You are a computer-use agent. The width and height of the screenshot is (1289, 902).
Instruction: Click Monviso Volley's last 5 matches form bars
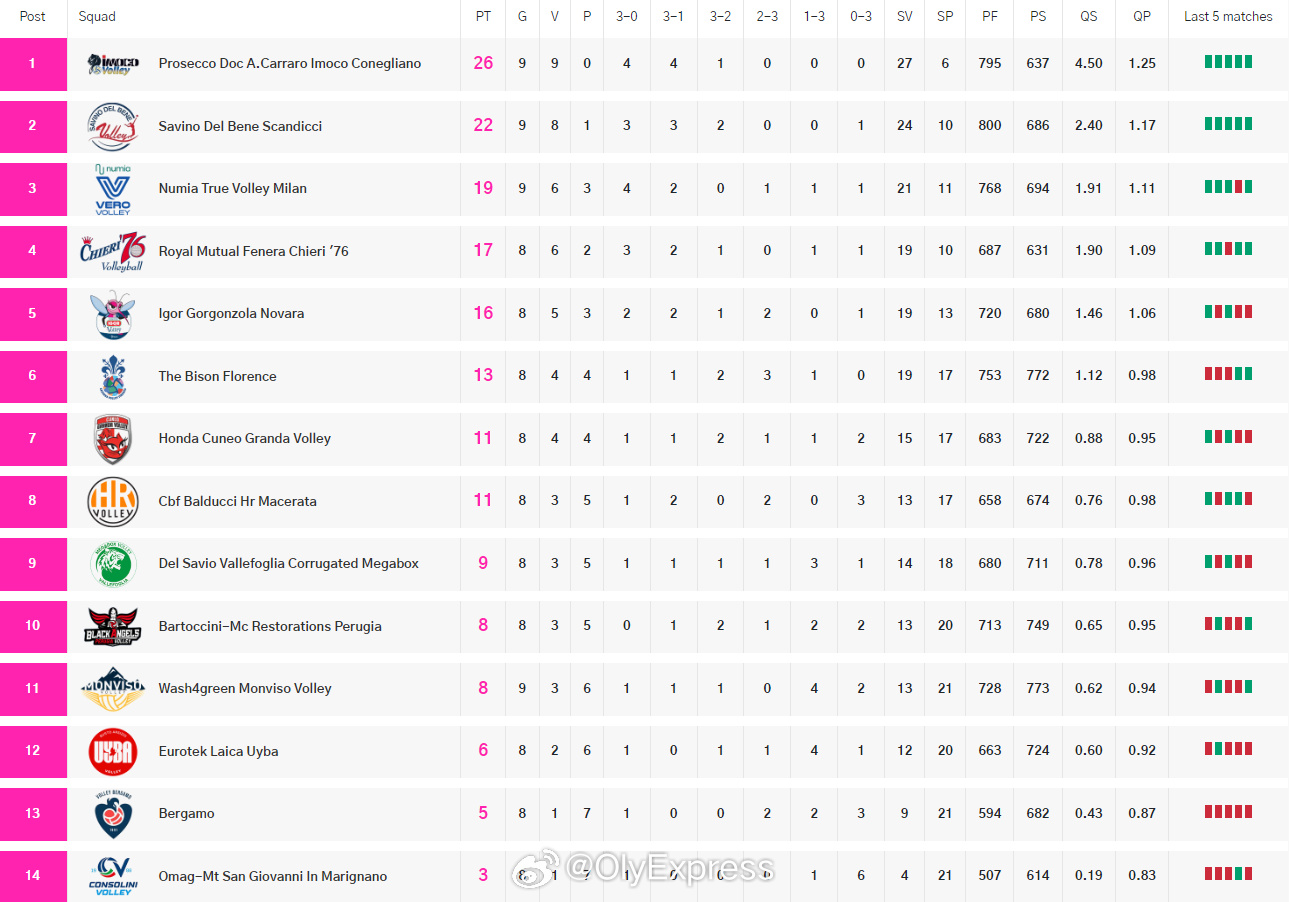1228,686
